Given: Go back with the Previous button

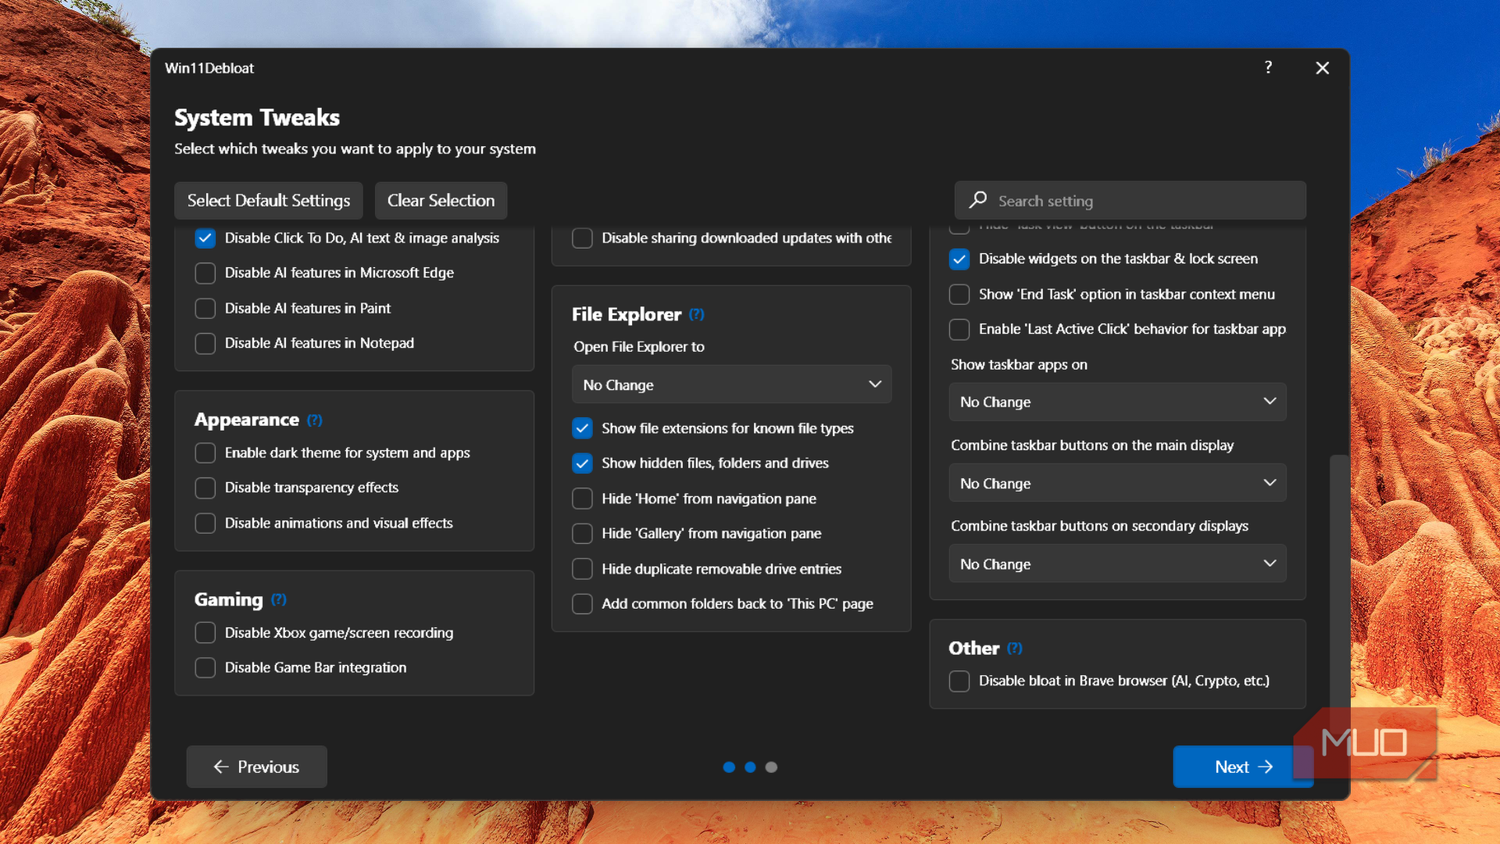Looking at the screenshot, I should point(256,767).
